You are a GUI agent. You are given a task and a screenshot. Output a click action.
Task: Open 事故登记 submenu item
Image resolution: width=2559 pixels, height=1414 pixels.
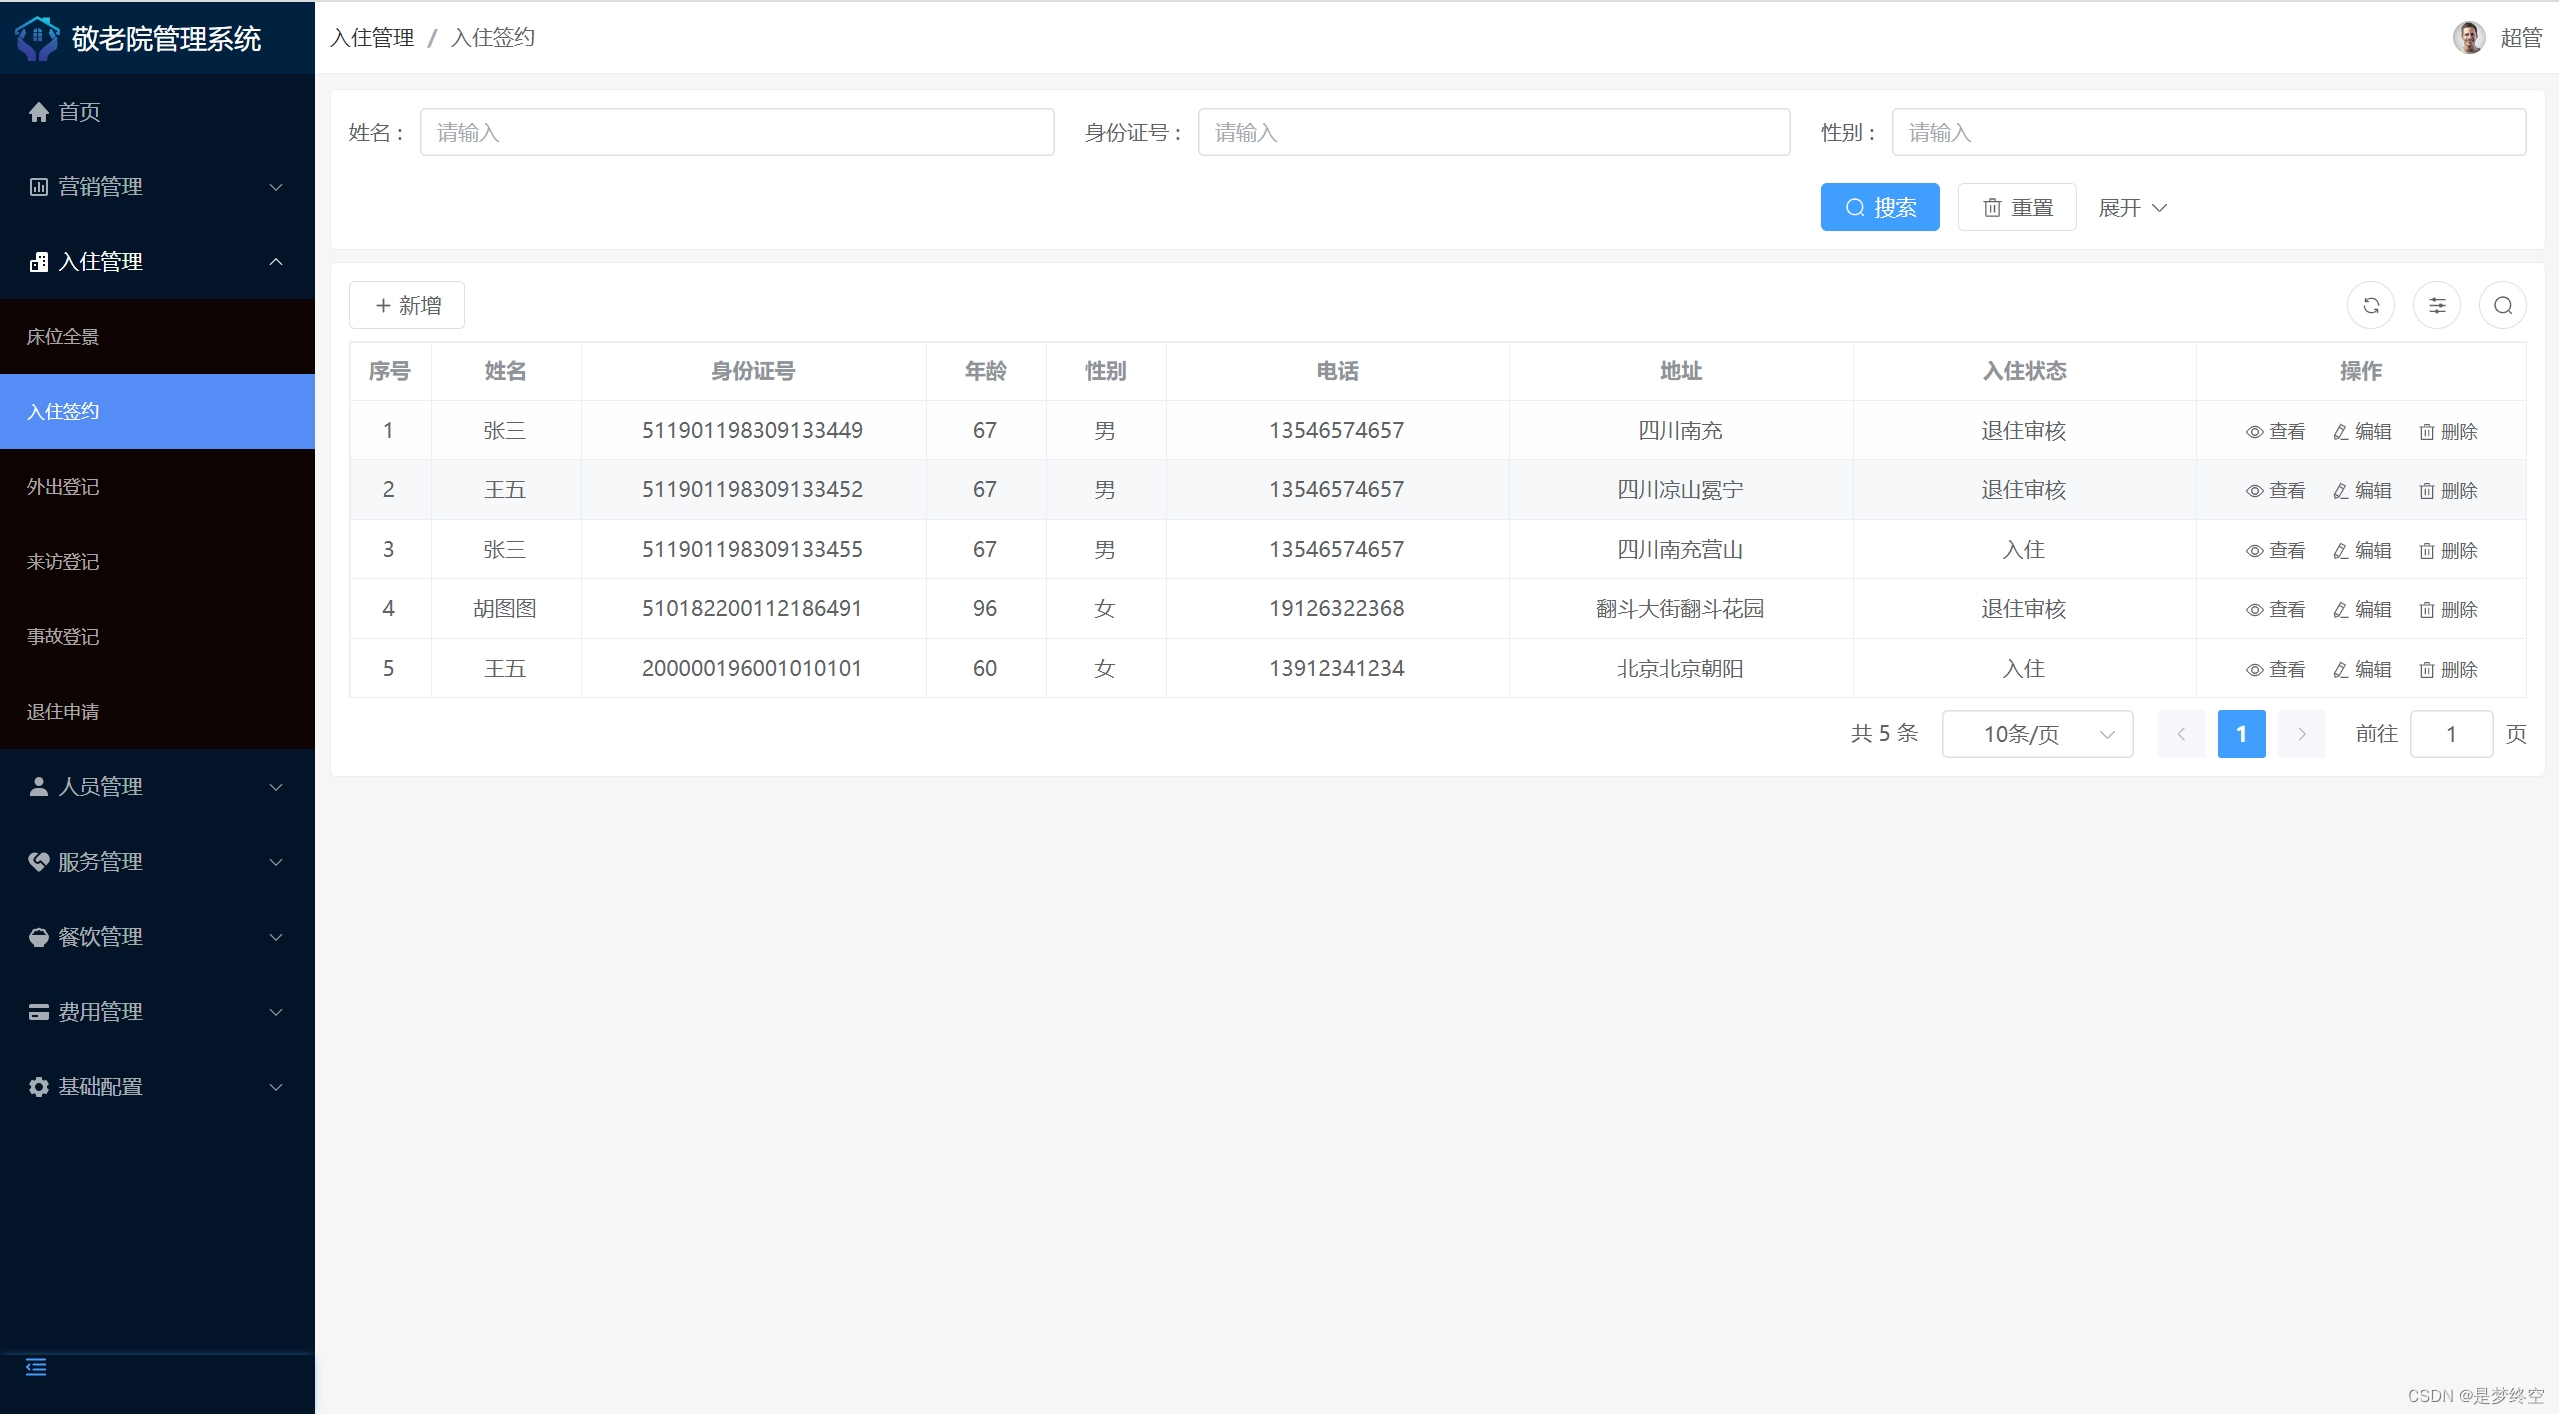[x=157, y=637]
